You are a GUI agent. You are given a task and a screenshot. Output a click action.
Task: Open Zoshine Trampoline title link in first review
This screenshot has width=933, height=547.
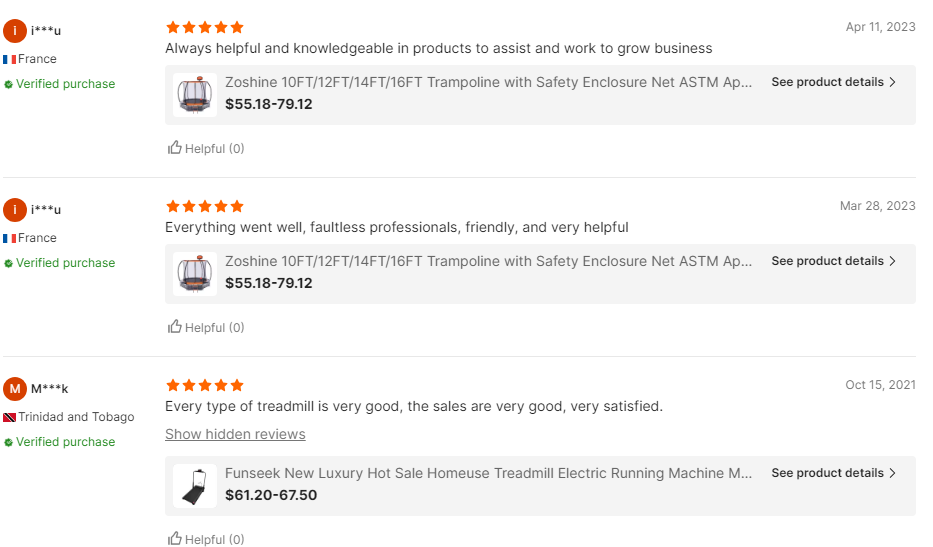pos(488,82)
